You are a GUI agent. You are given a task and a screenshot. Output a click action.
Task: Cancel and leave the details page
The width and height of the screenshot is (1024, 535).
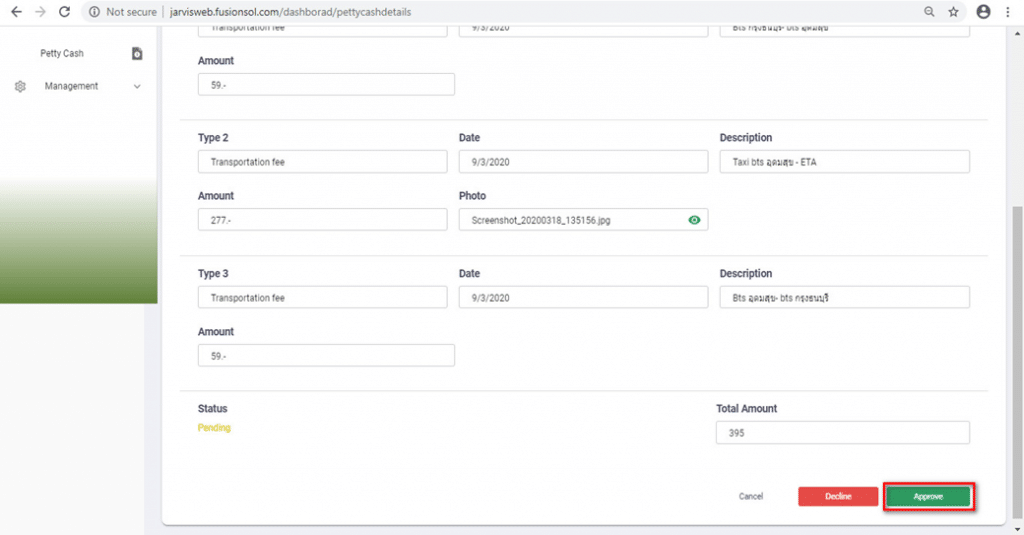tap(751, 496)
